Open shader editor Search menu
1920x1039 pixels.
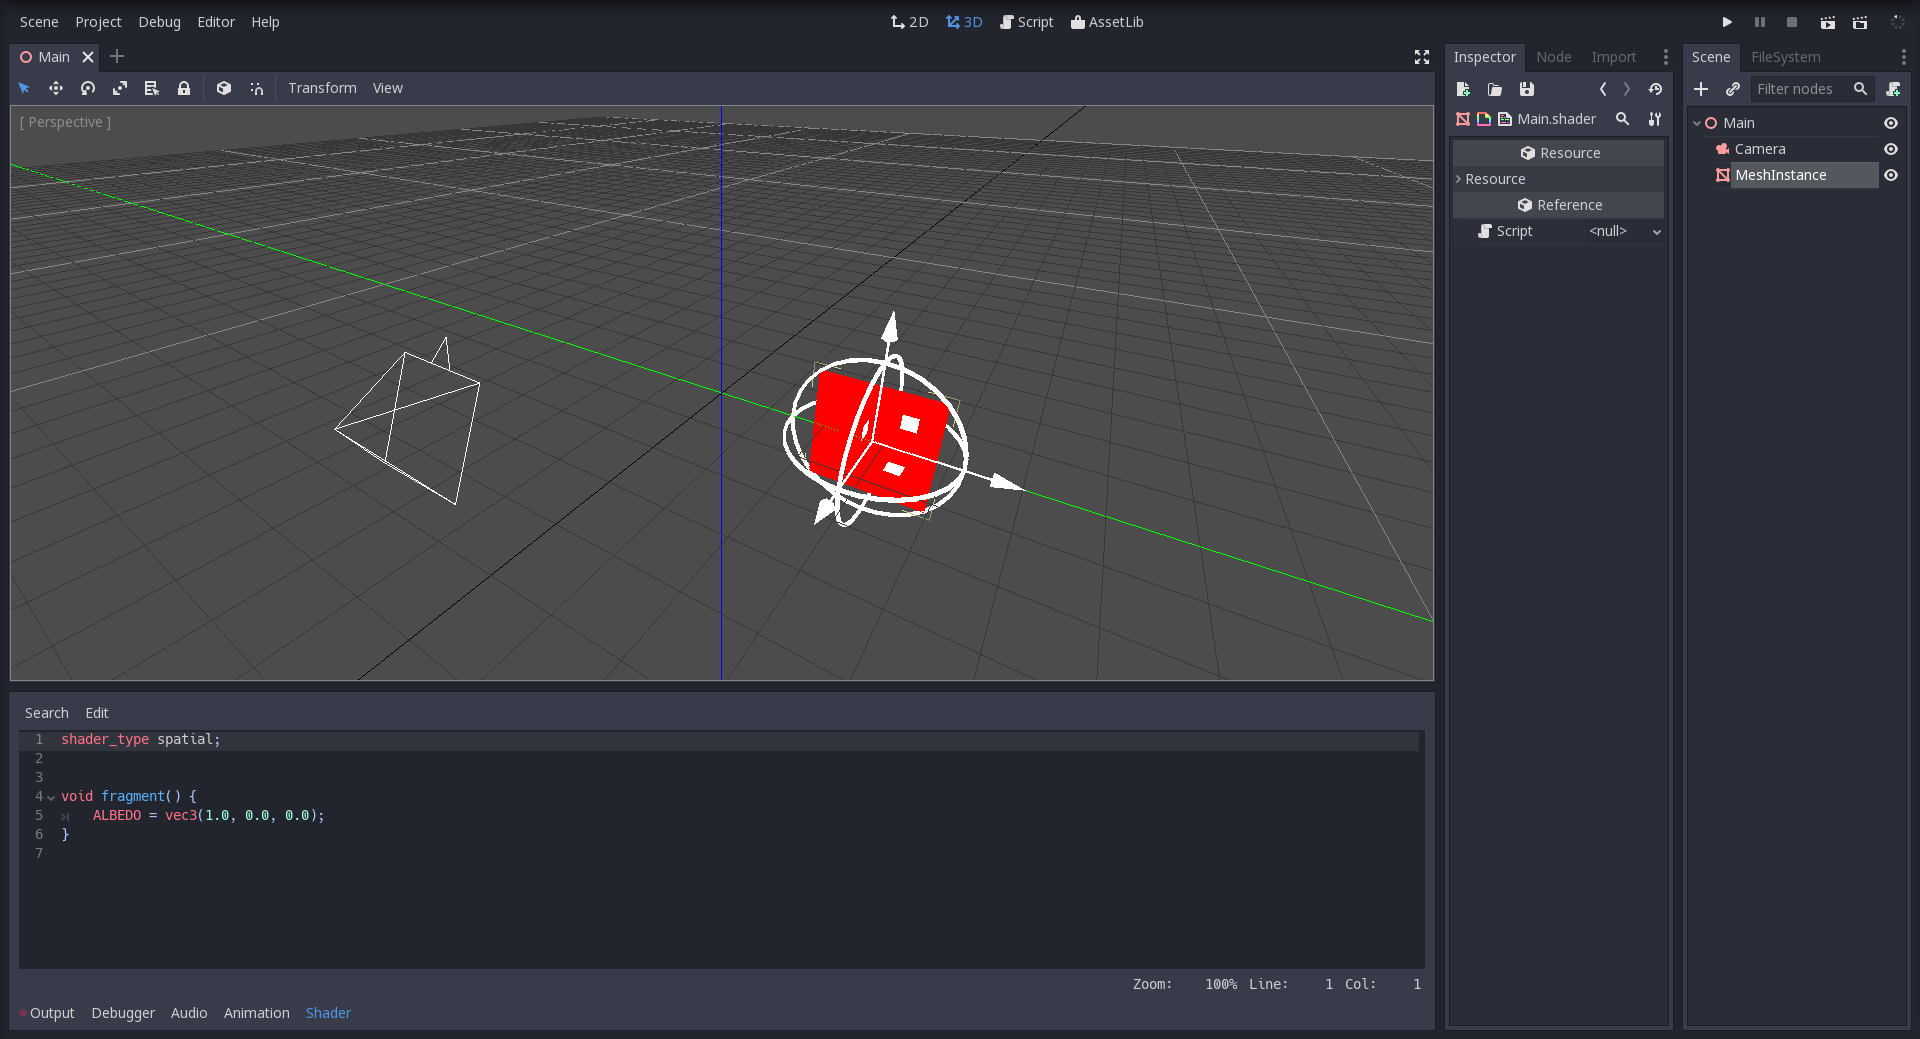(x=47, y=713)
